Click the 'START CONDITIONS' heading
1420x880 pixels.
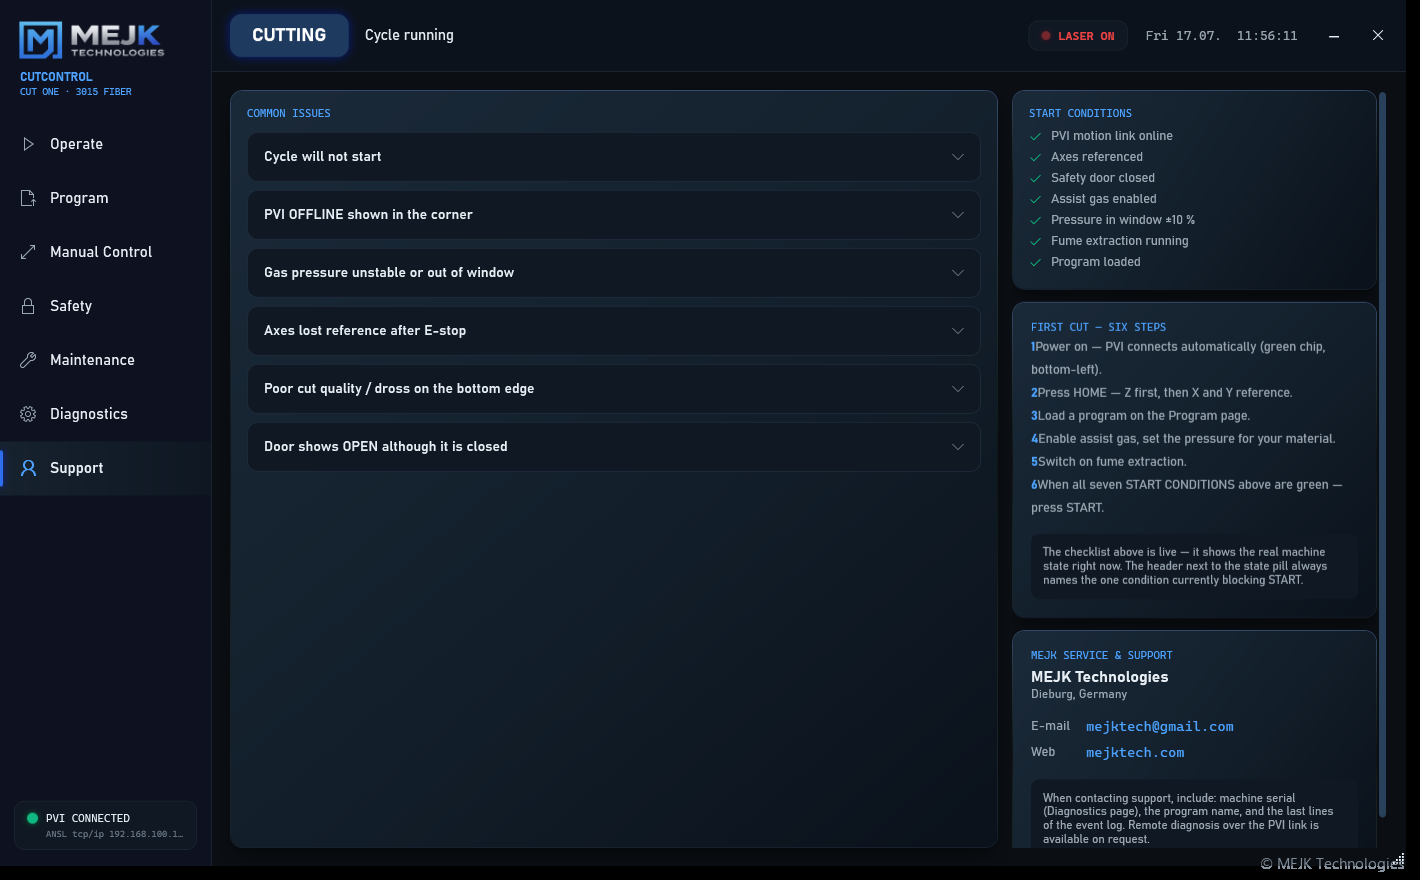pyautogui.click(x=1081, y=114)
